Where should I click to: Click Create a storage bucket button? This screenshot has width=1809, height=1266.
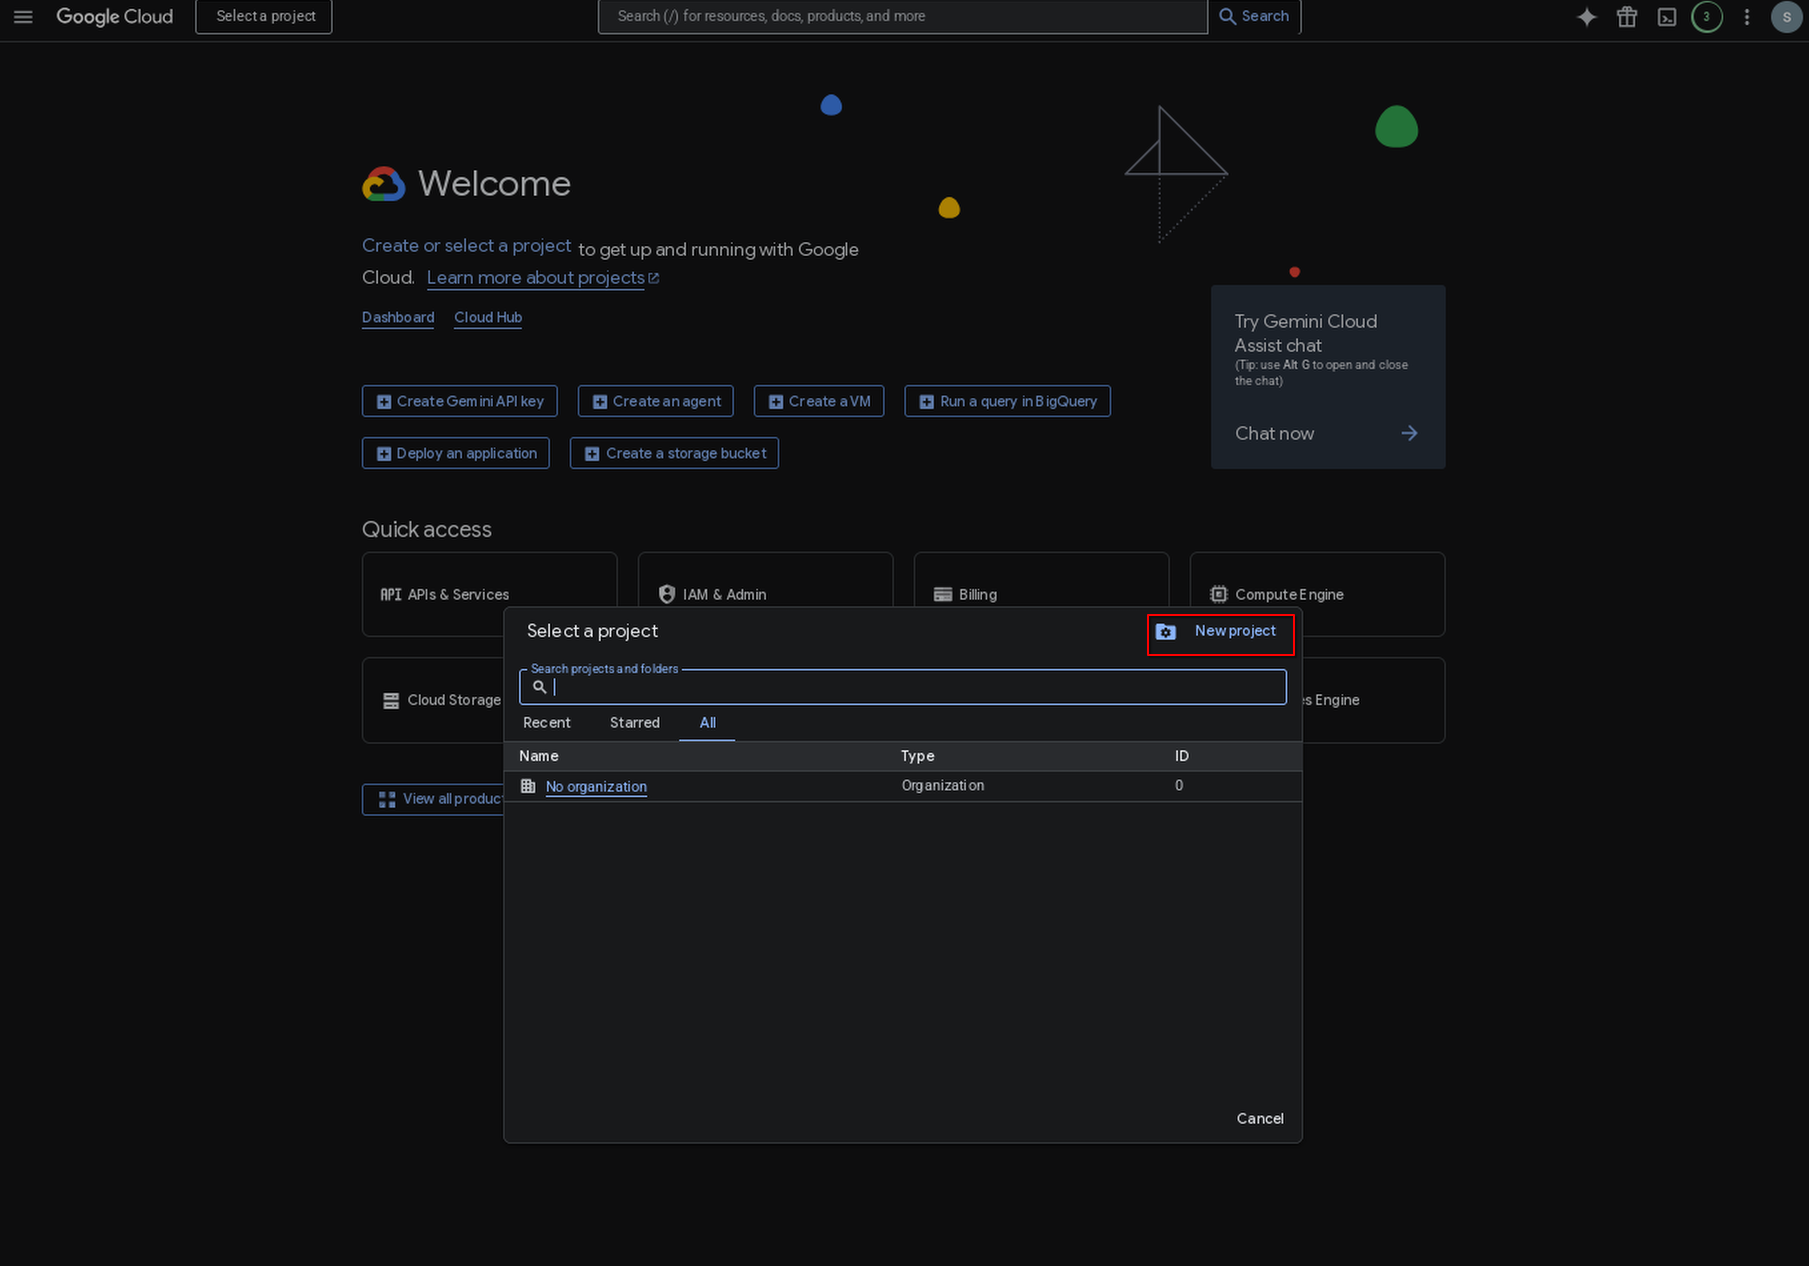[x=674, y=453]
